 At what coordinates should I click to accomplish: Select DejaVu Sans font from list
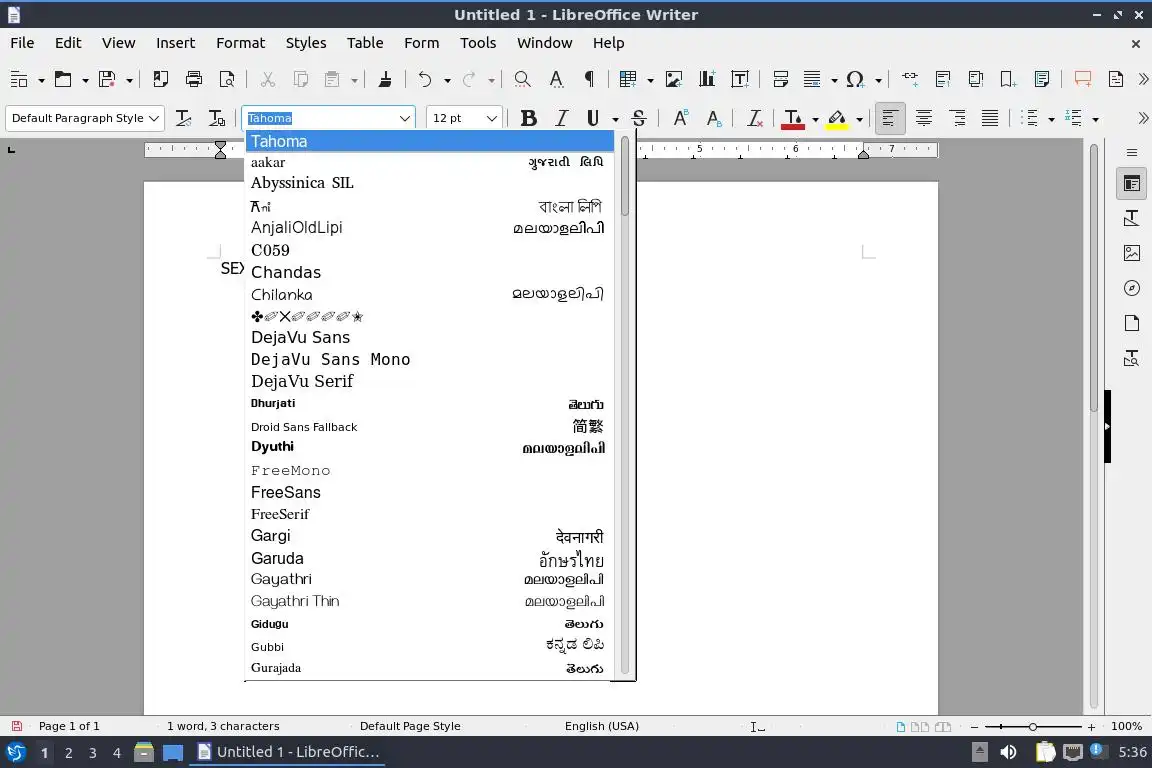pyautogui.click(x=429, y=337)
